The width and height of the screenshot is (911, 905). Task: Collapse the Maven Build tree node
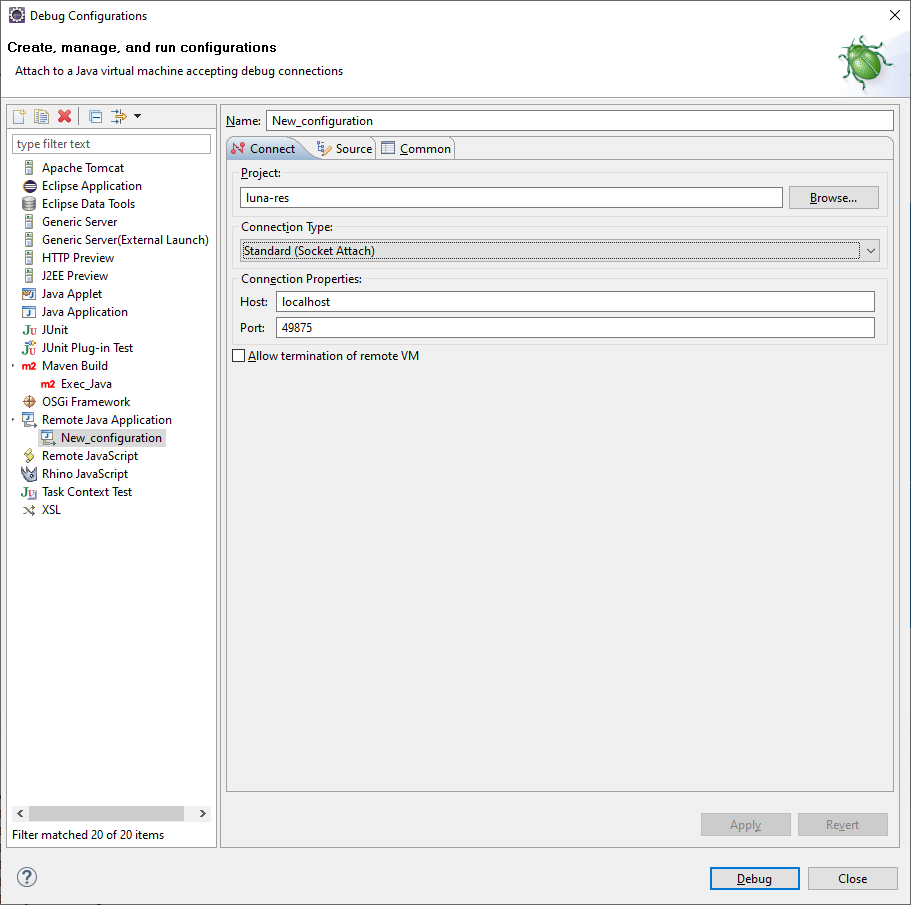tap(13, 366)
